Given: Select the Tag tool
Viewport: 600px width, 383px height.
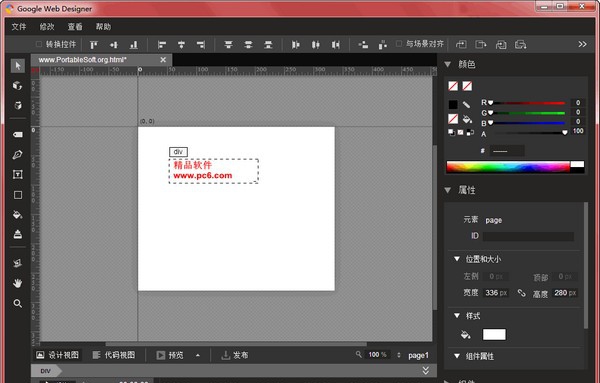Looking at the screenshot, I should pos(18,135).
